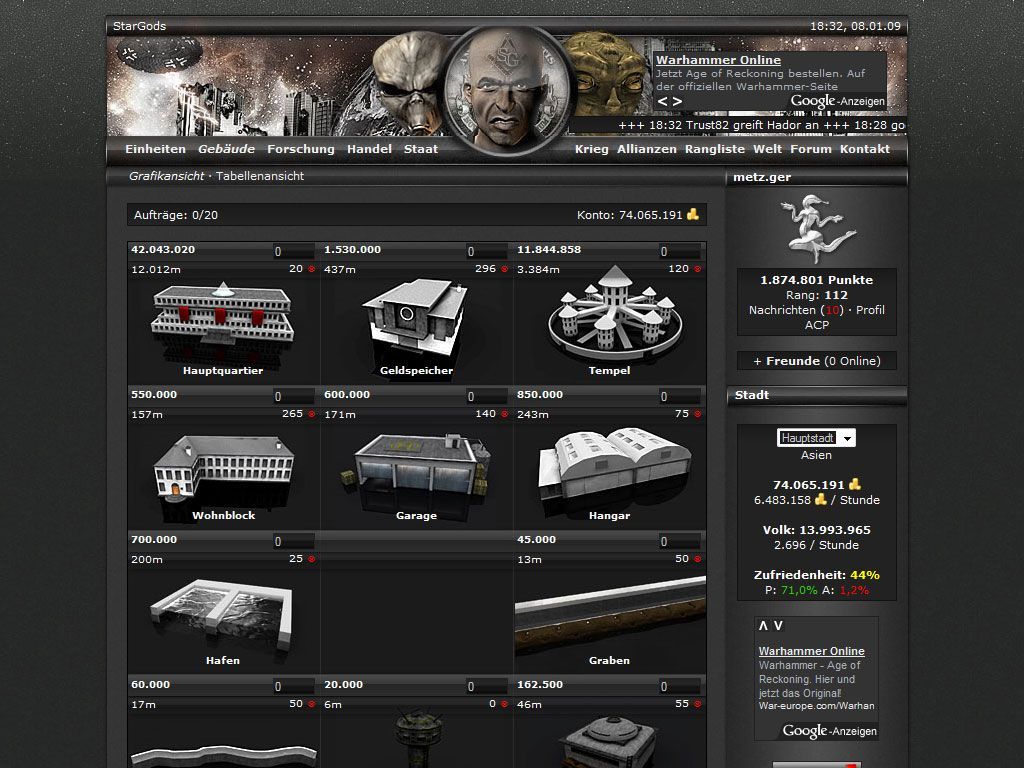
Task: Open the Profil link
Action: (x=870, y=310)
